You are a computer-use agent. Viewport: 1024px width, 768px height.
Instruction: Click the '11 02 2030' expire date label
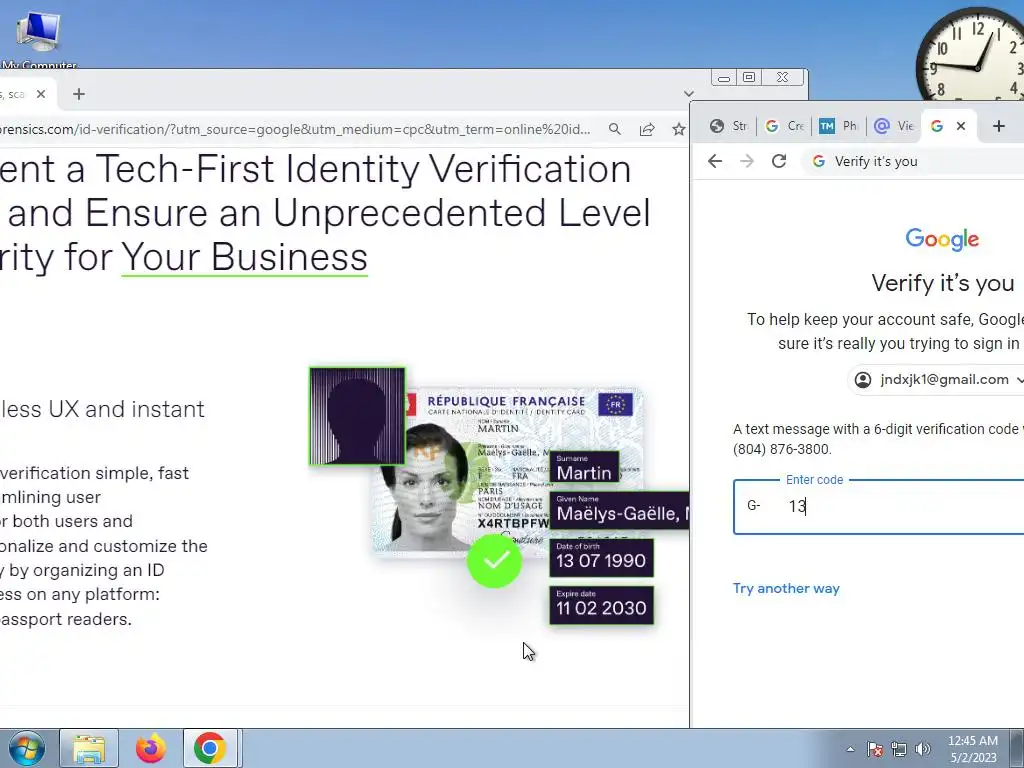coord(601,605)
